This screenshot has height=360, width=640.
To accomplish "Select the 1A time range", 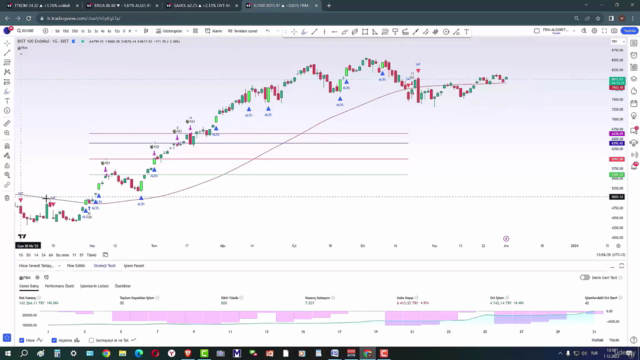I will click(x=36, y=255).
